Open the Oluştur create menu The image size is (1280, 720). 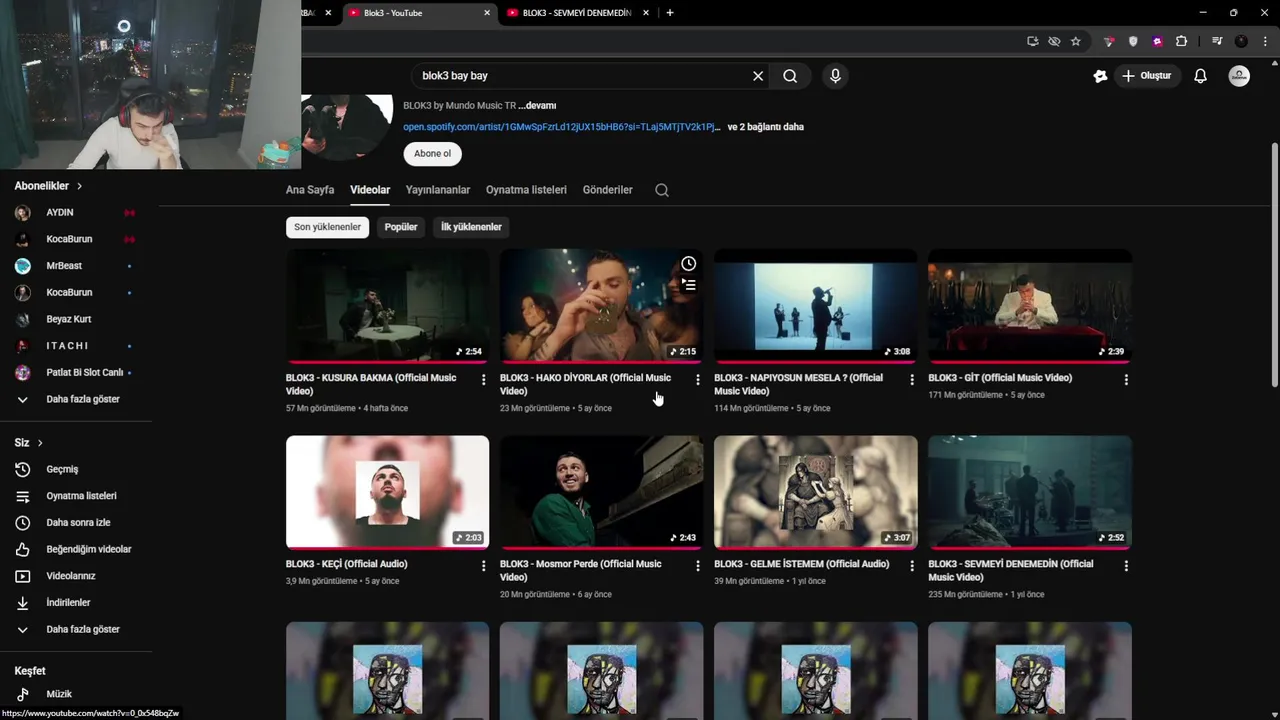1147,76
